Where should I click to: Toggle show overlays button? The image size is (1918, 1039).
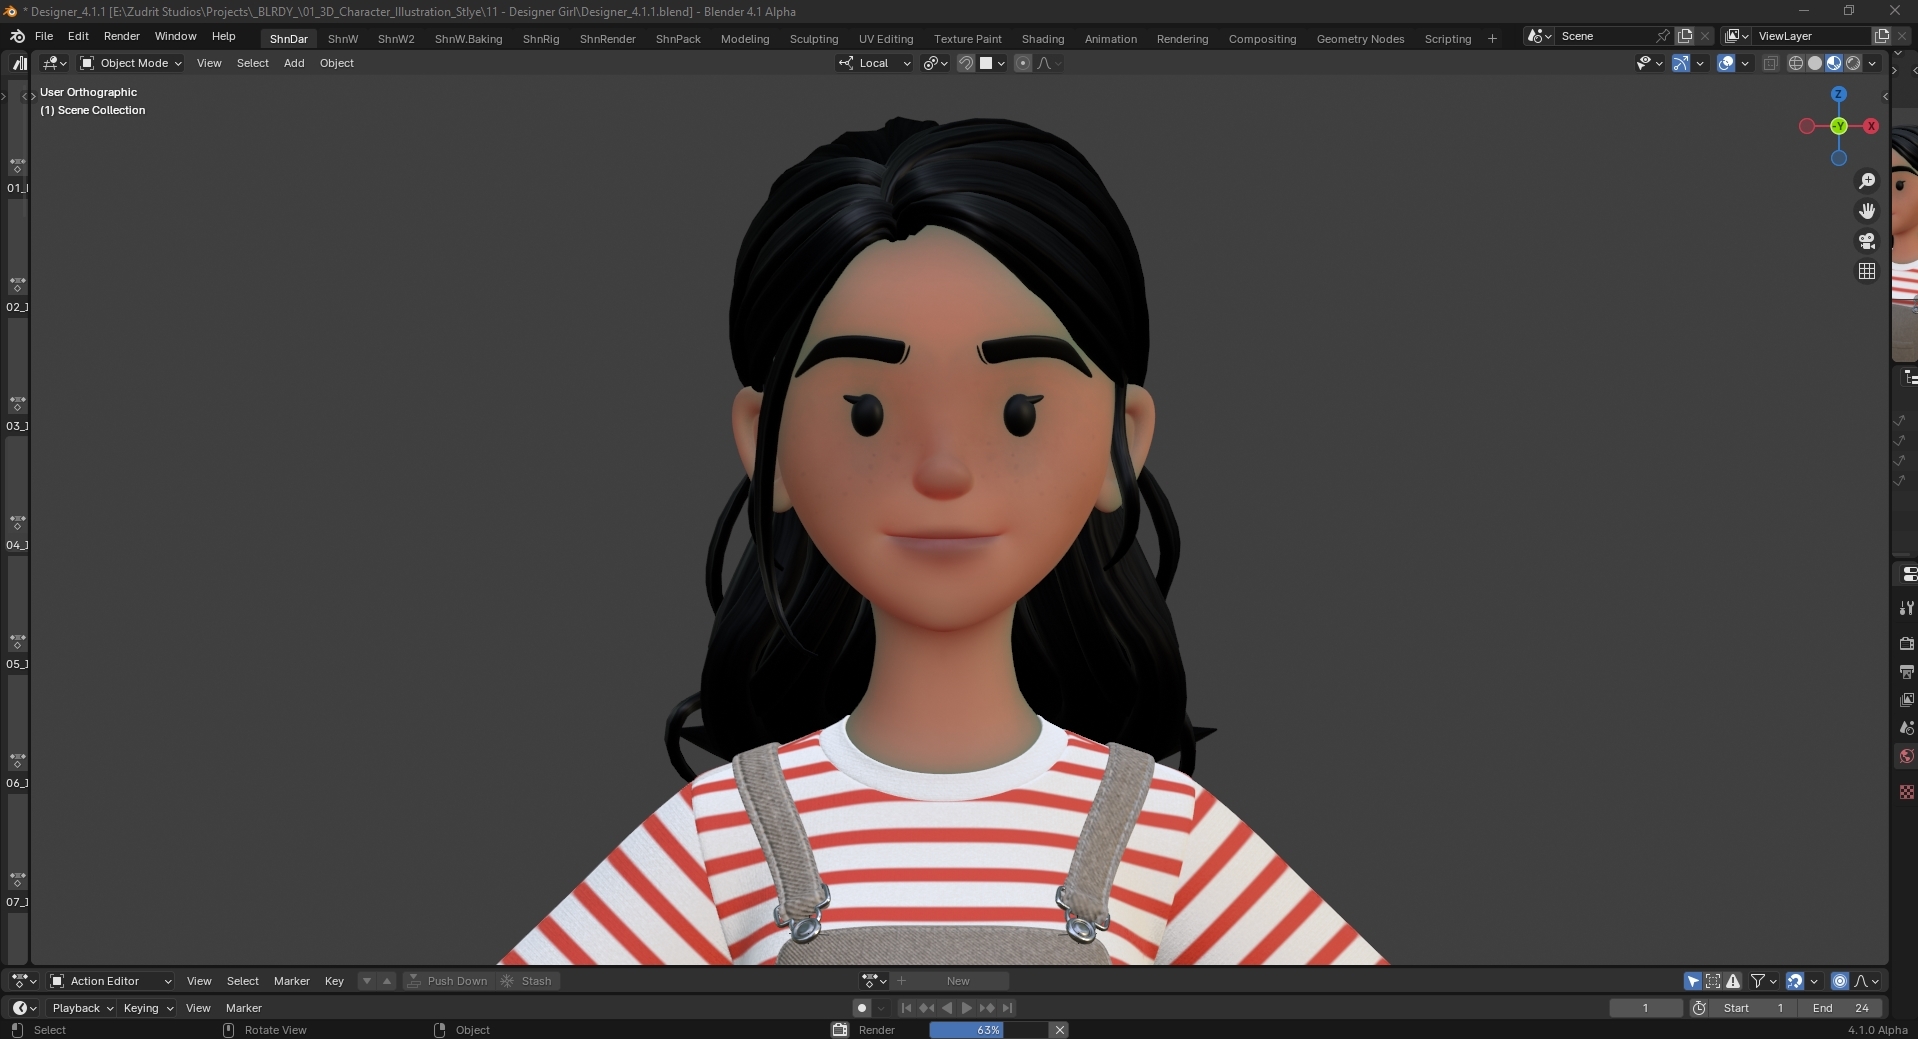(1726, 63)
